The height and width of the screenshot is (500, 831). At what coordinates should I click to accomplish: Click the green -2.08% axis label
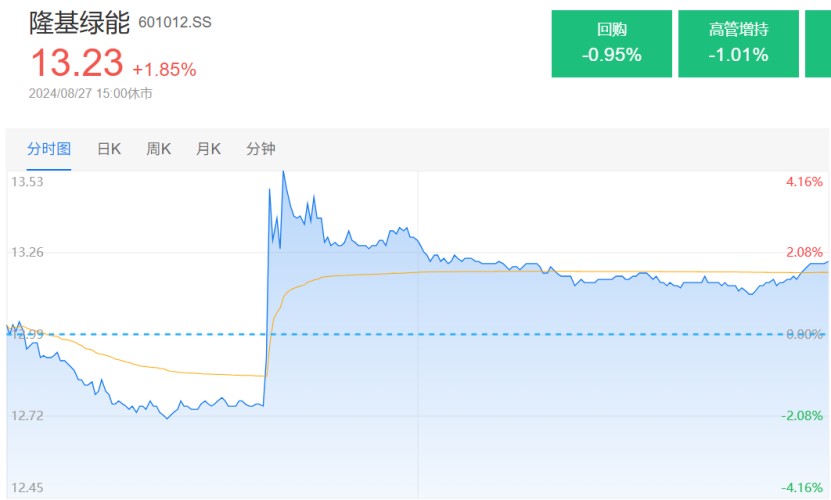point(802,415)
